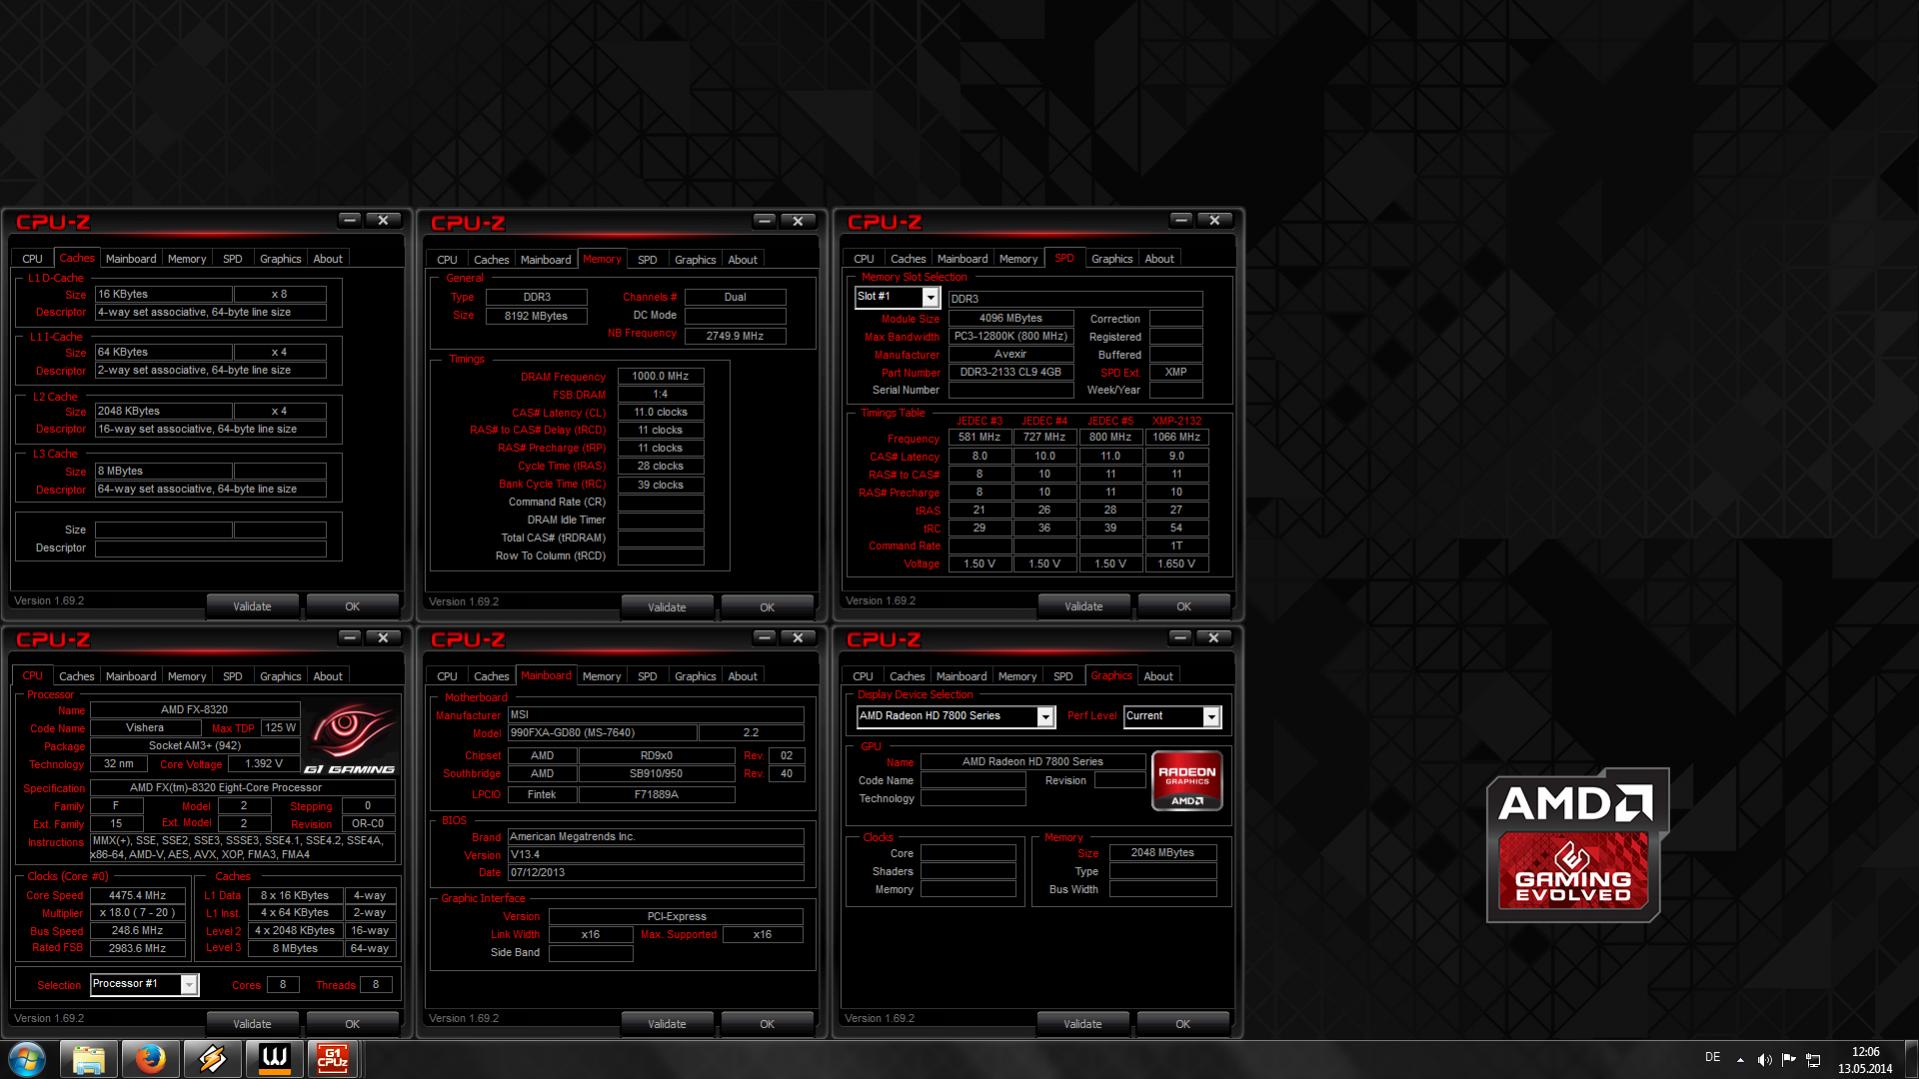Click OK in the Graphics window

click(x=1182, y=1024)
